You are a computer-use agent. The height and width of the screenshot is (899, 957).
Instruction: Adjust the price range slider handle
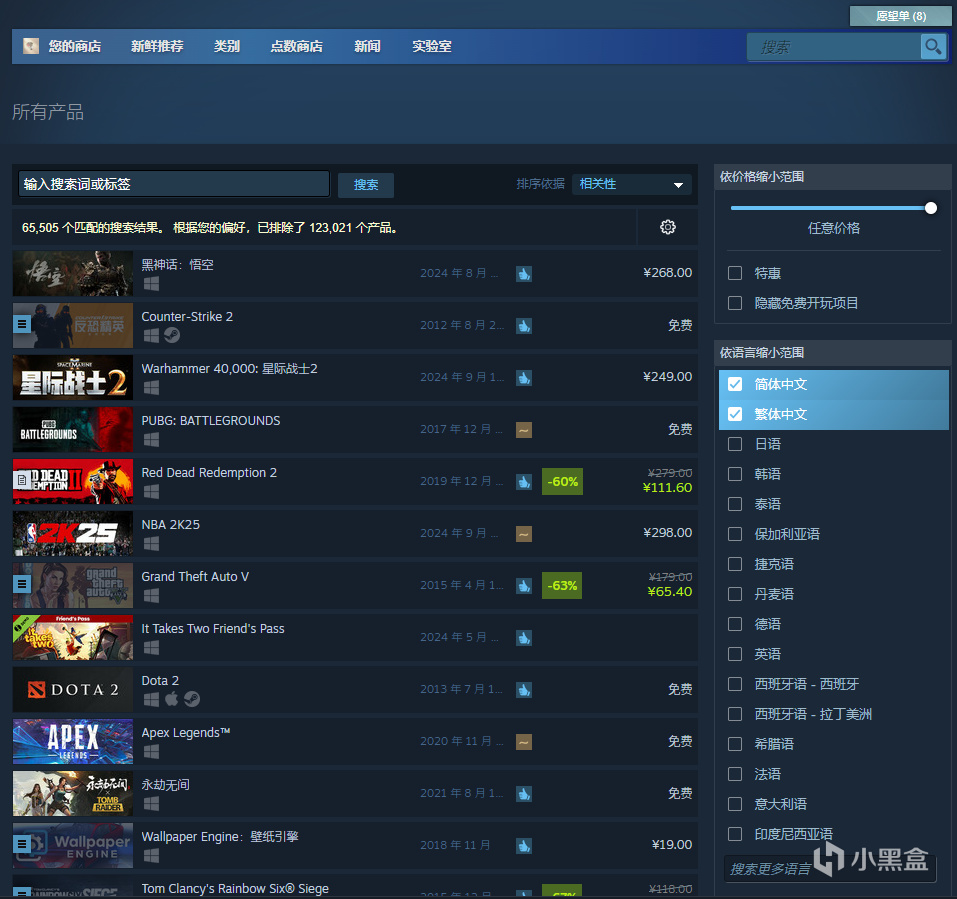[931, 208]
